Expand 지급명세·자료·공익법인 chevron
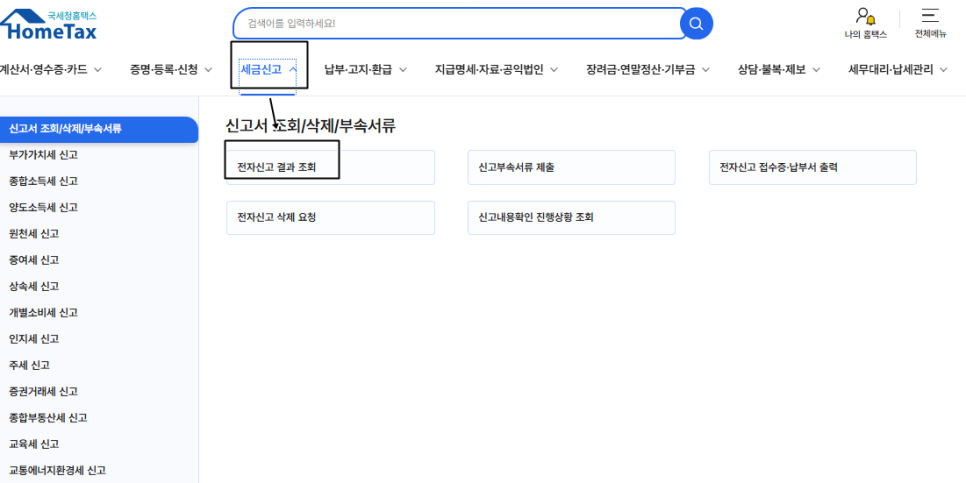This screenshot has width=966, height=483. coord(554,70)
